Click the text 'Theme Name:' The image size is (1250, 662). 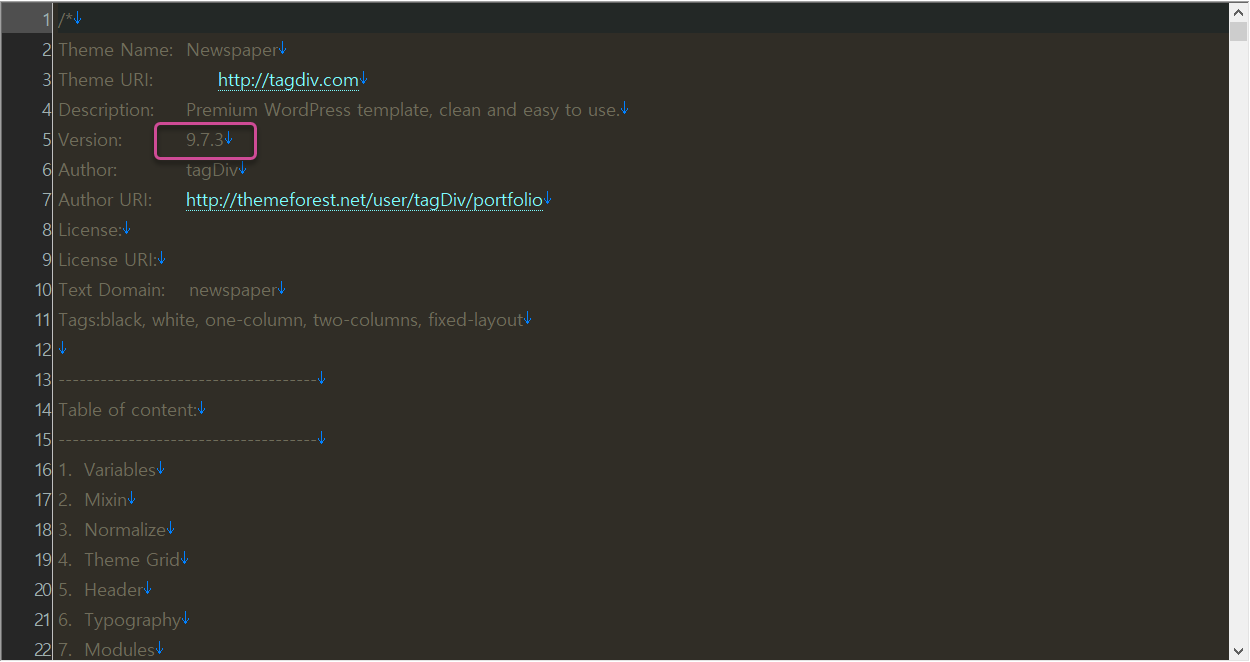pyautogui.click(x=116, y=50)
